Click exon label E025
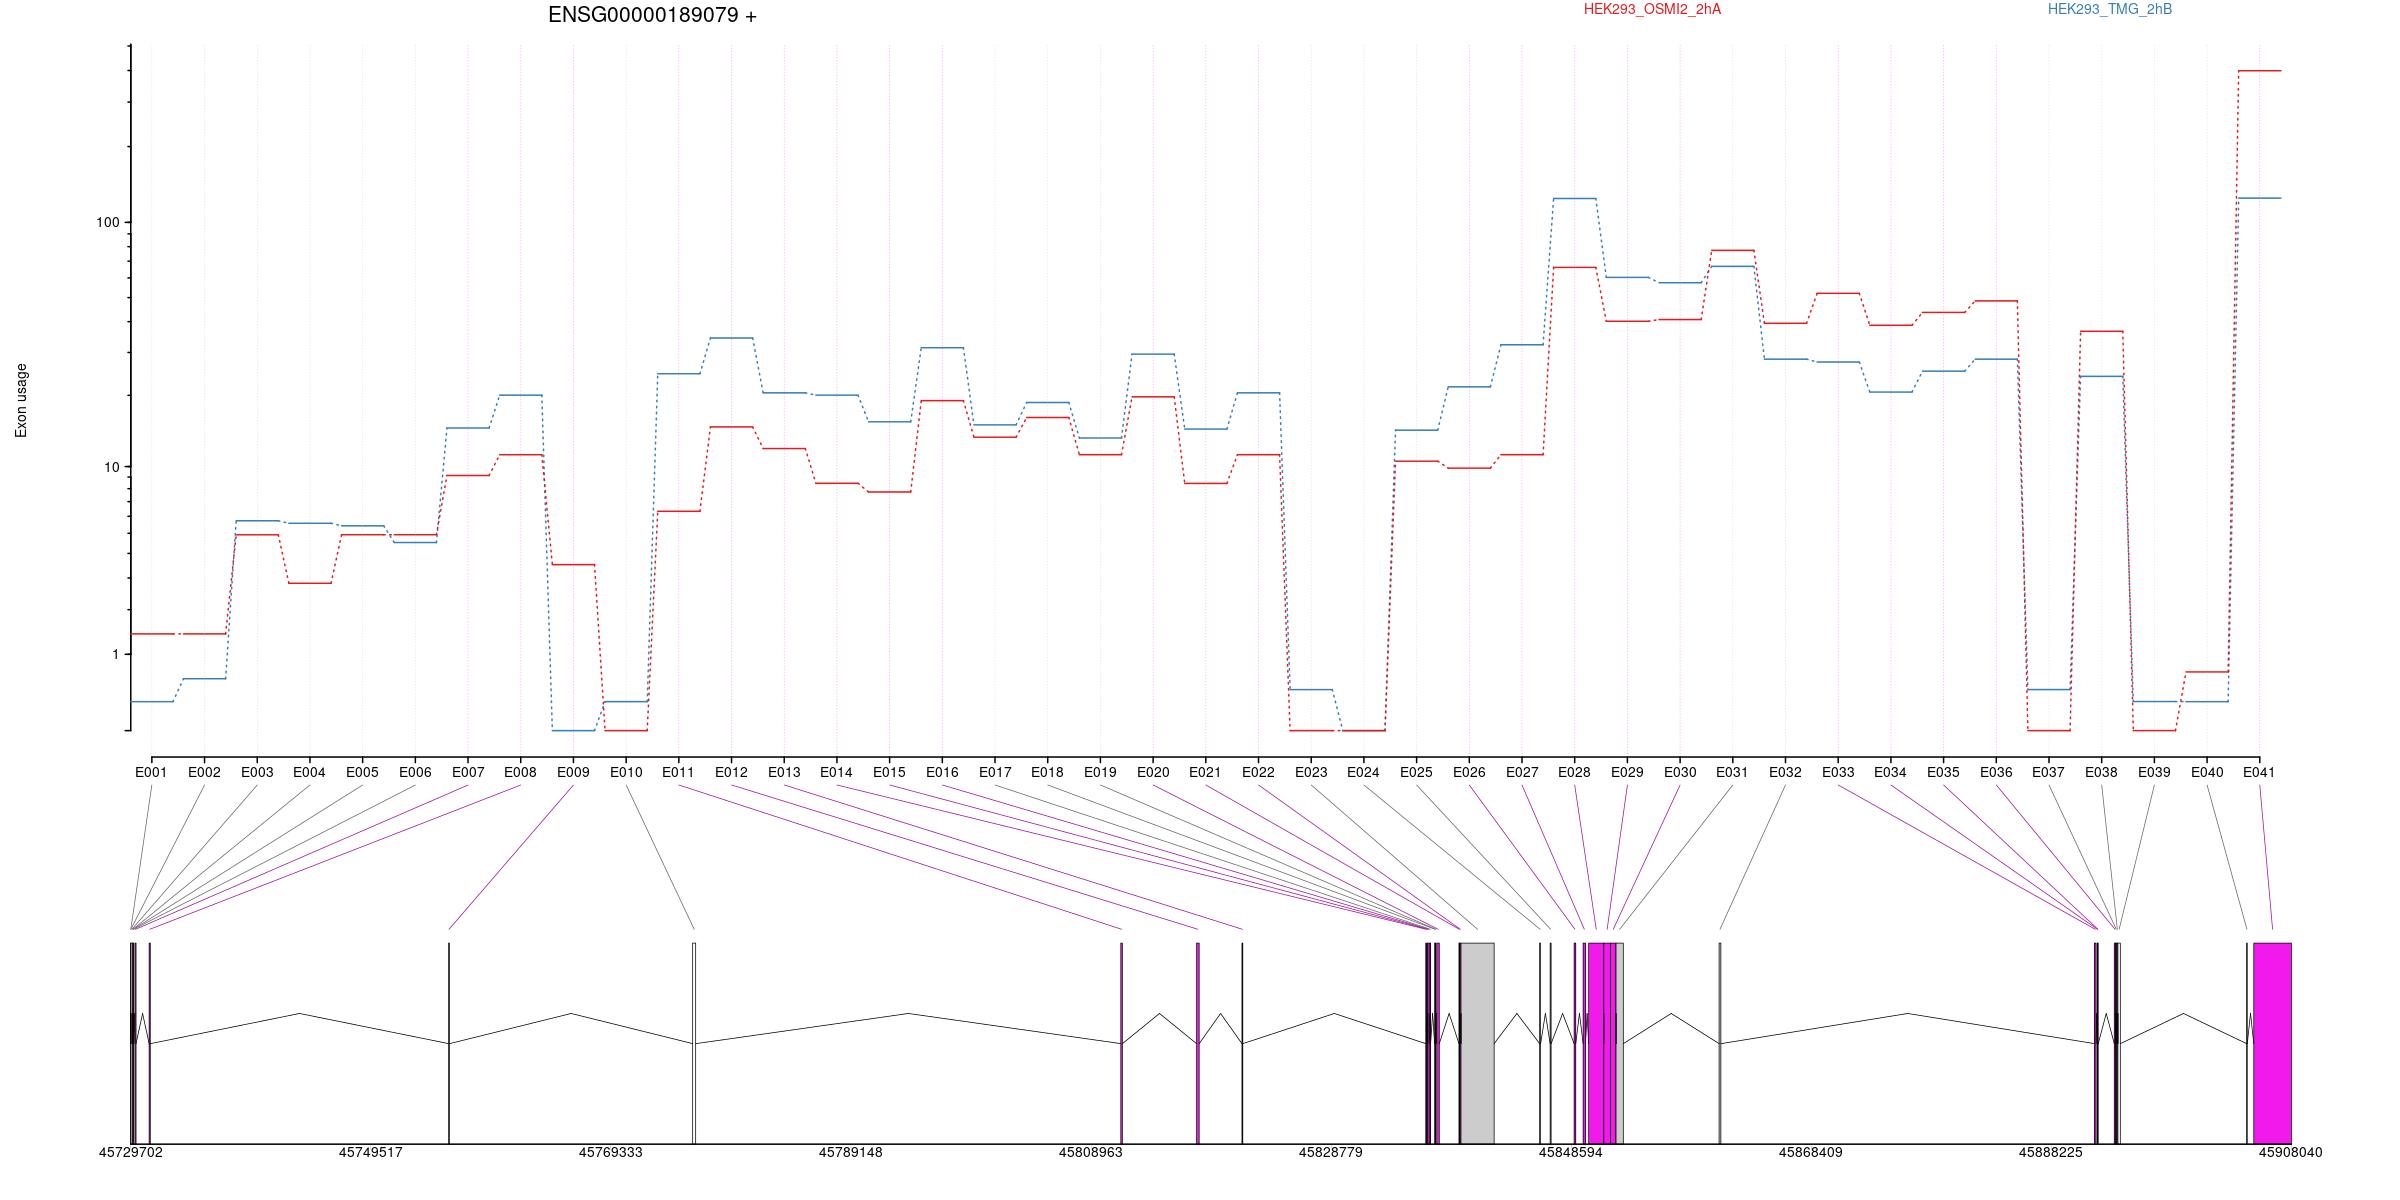This screenshot has height=1200, width=2400. [1416, 772]
